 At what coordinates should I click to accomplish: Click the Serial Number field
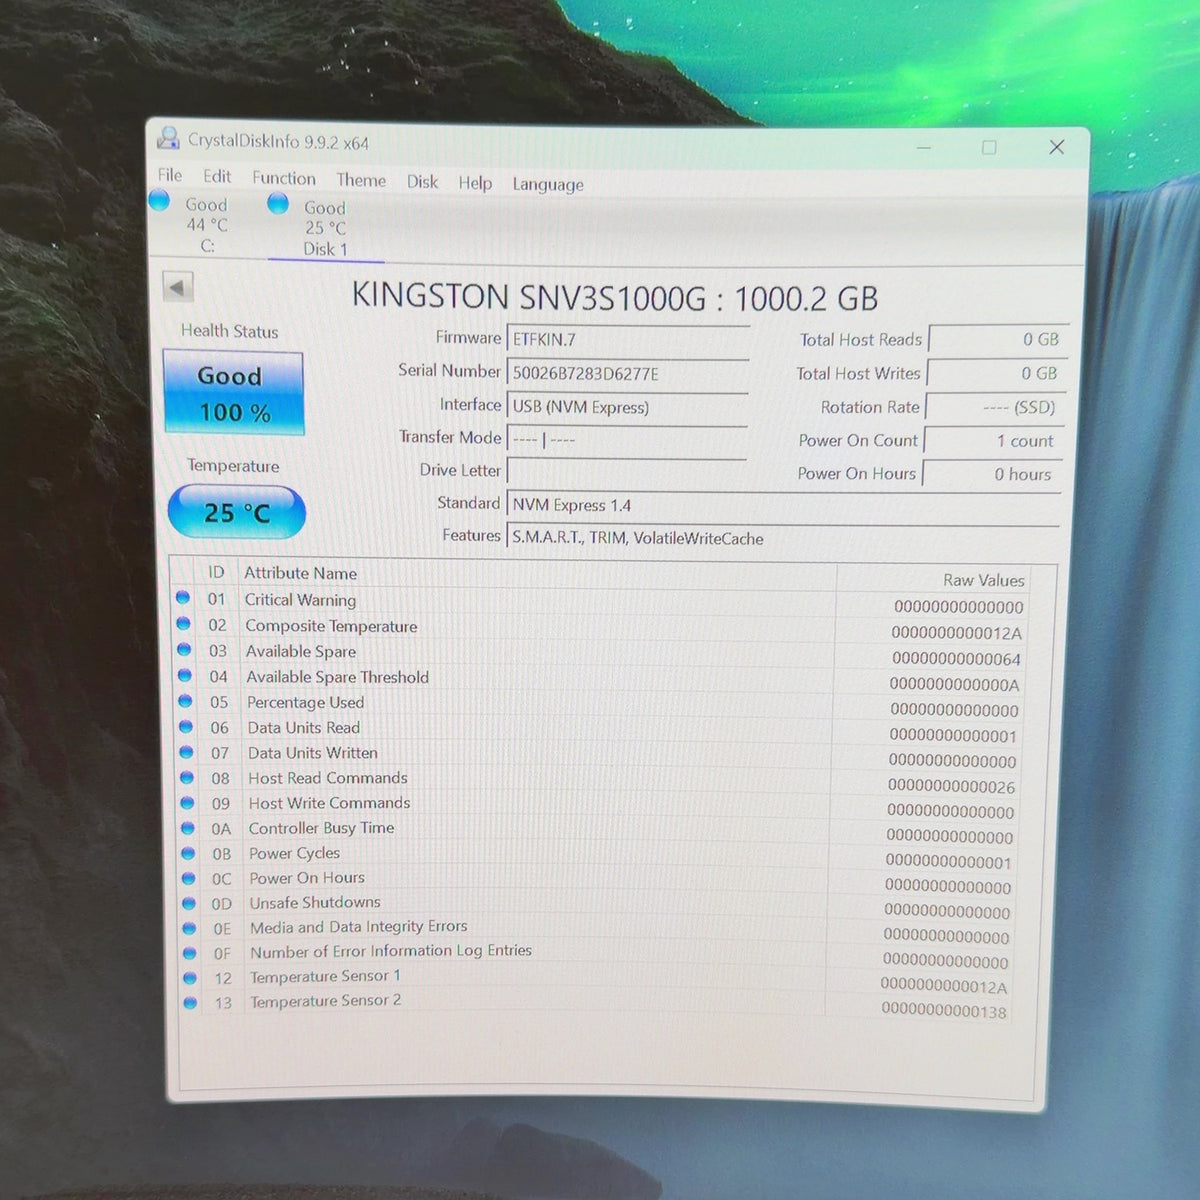point(628,374)
